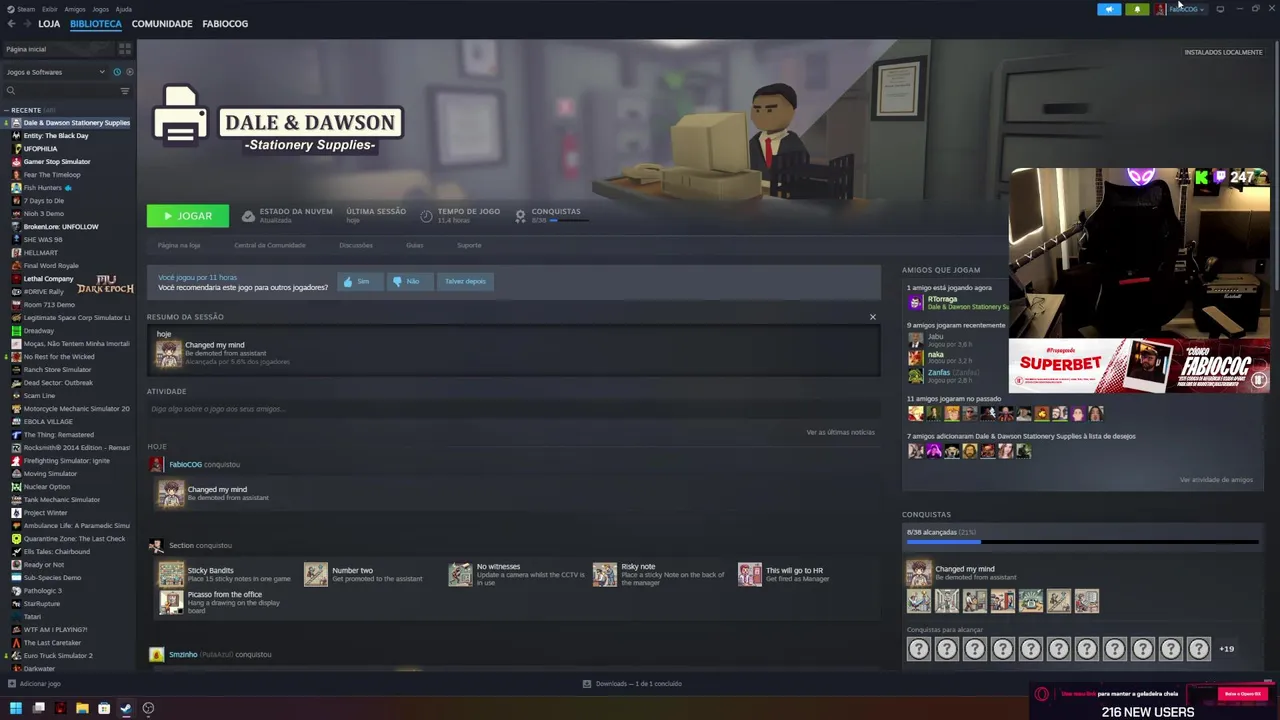Click Adicionar jogo plus icon
Image resolution: width=1280 pixels, height=720 pixels.
point(12,684)
